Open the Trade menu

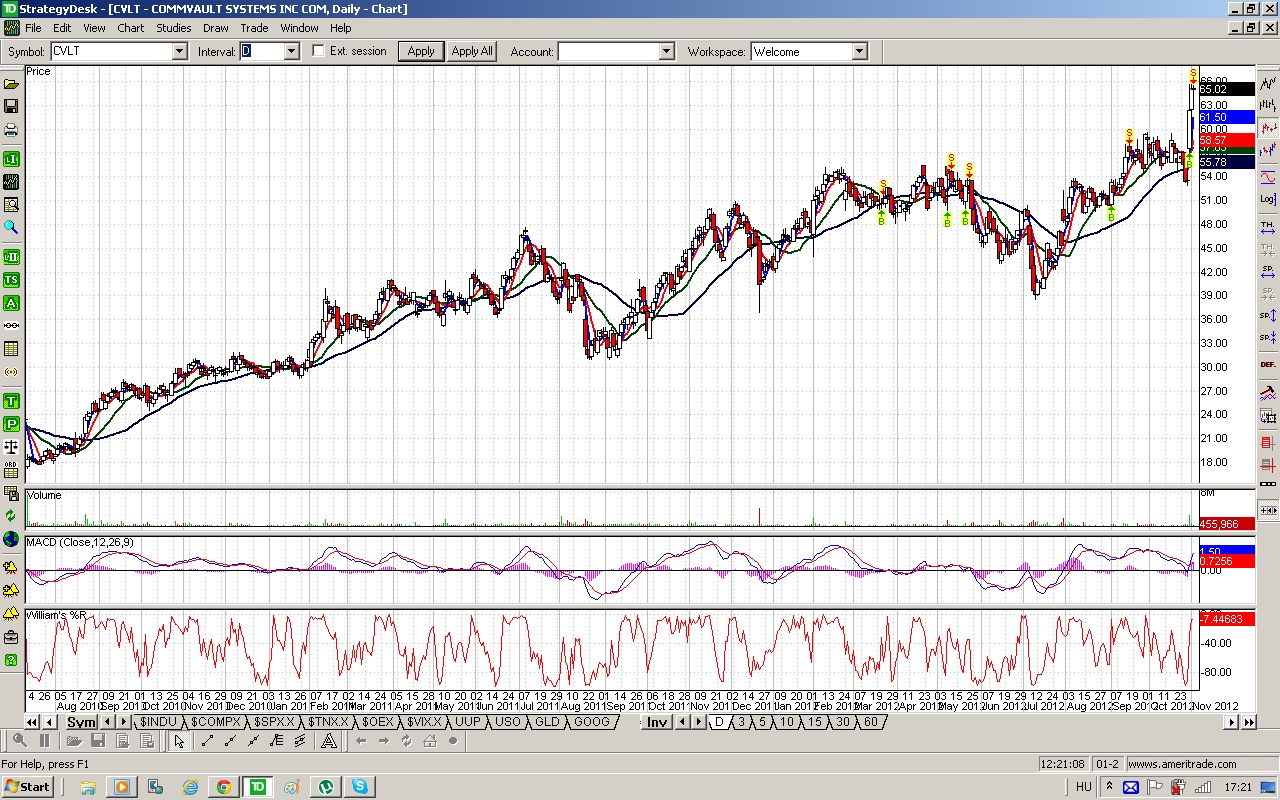(254, 28)
